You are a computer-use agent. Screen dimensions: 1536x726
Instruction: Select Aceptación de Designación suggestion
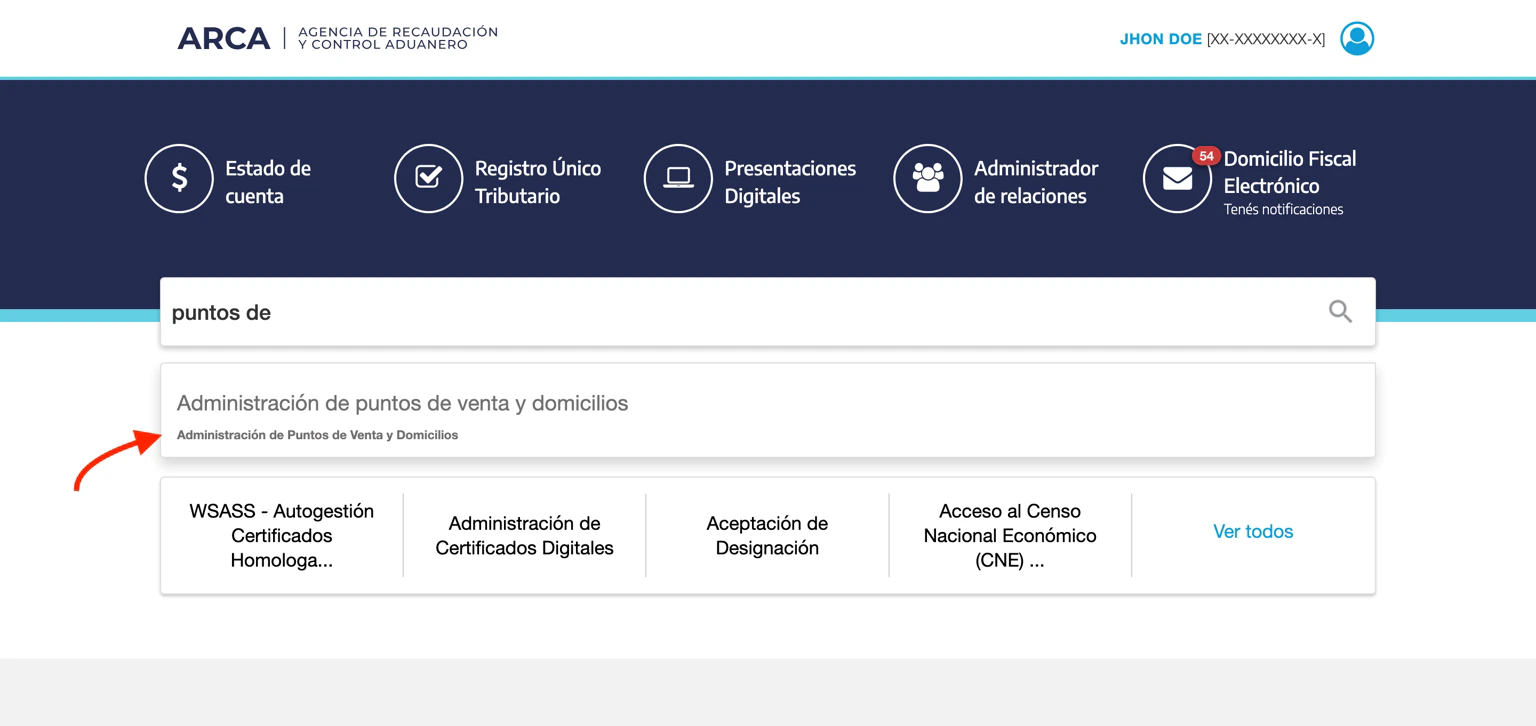(x=767, y=535)
